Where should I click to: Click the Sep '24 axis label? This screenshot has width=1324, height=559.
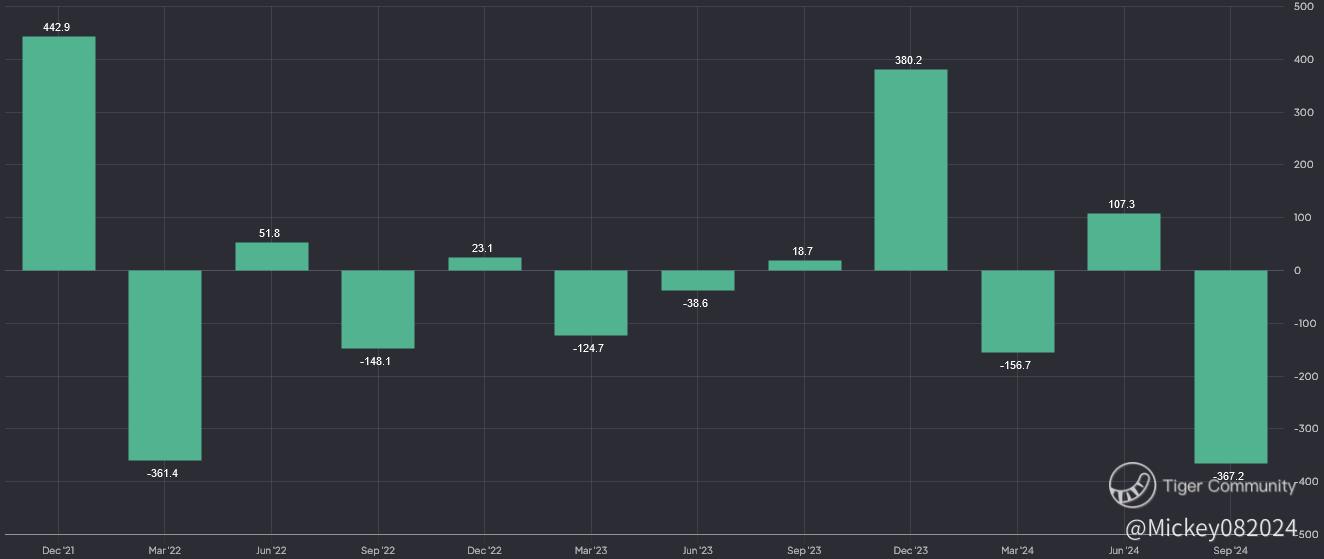(1231, 550)
